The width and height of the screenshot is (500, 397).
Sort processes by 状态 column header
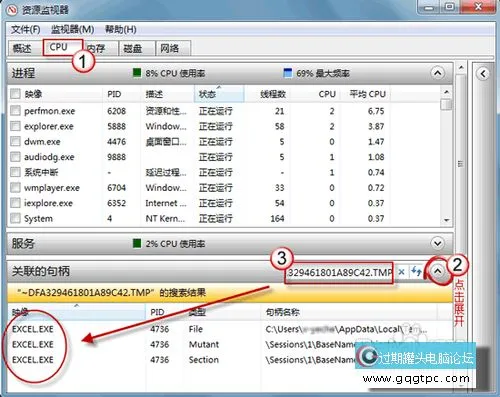(x=219, y=94)
